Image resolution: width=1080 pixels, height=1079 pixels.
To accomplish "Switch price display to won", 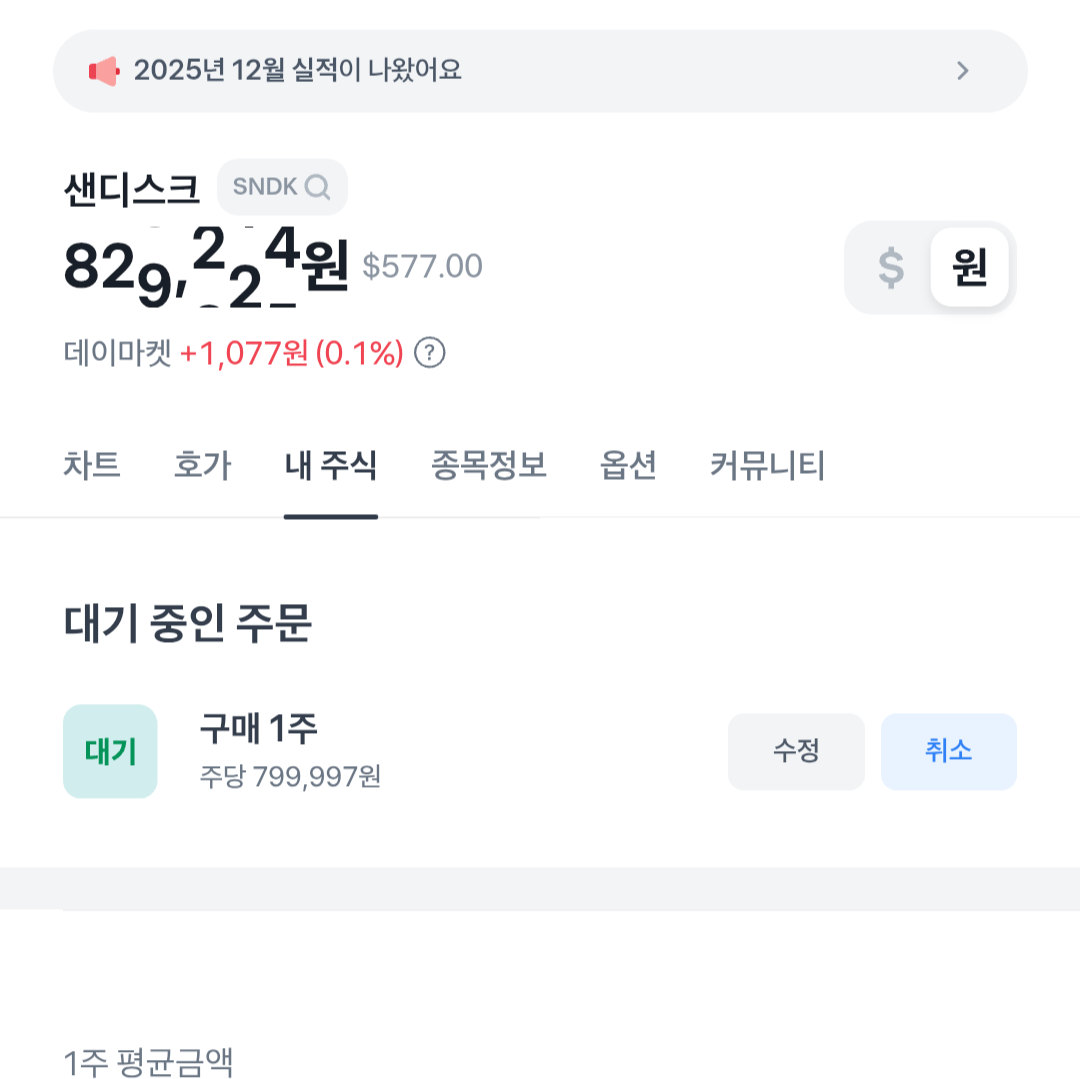I will point(969,267).
